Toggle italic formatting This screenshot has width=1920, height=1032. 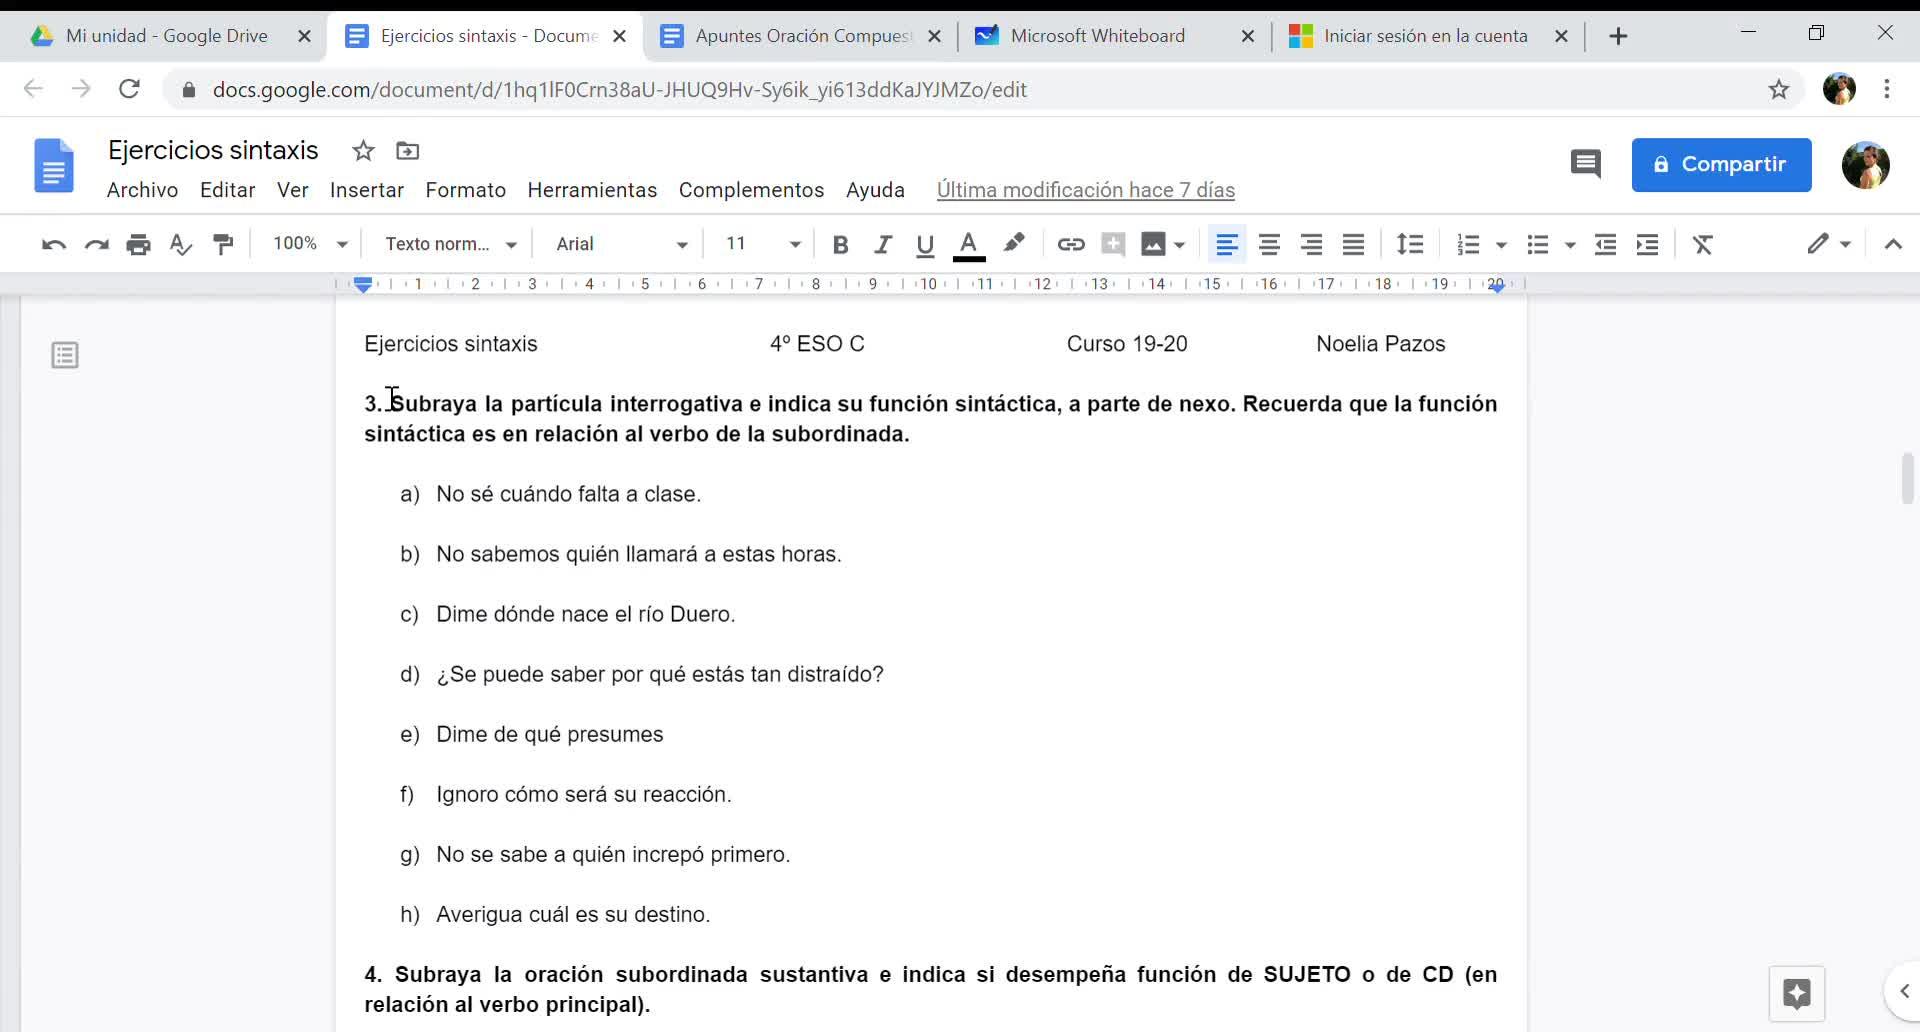(882, 244)
